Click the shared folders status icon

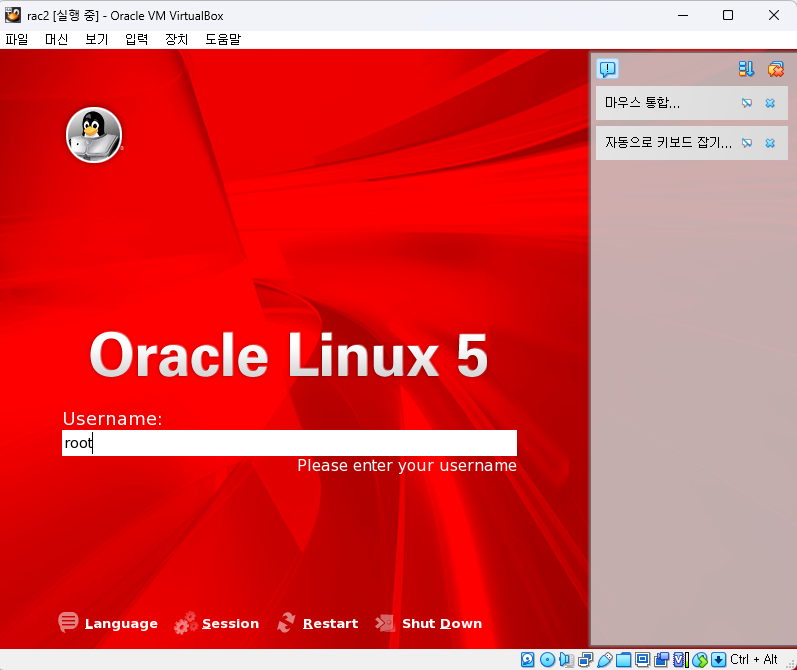(x=623, y=660)
